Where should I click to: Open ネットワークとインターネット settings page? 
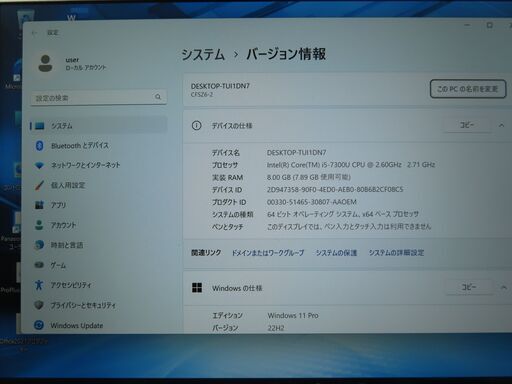click(x=98, y=165)
